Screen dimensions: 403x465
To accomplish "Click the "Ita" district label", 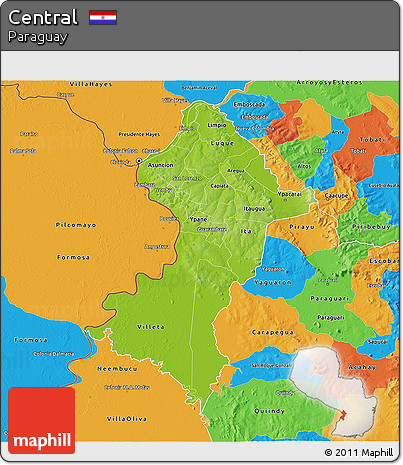I will pos(246,231).
